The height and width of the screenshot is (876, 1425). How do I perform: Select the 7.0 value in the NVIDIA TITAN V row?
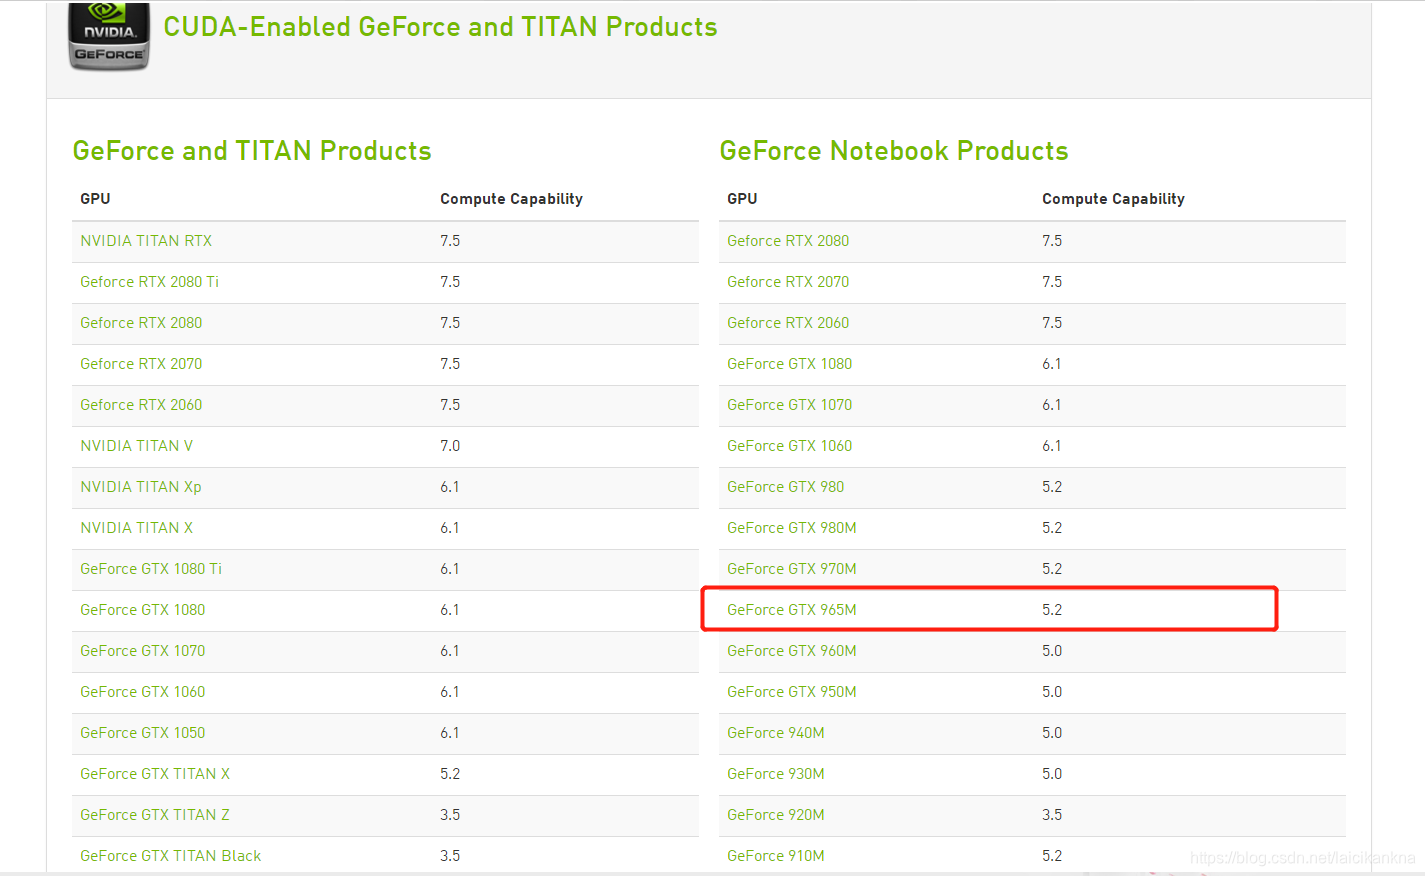pos(450,446)
